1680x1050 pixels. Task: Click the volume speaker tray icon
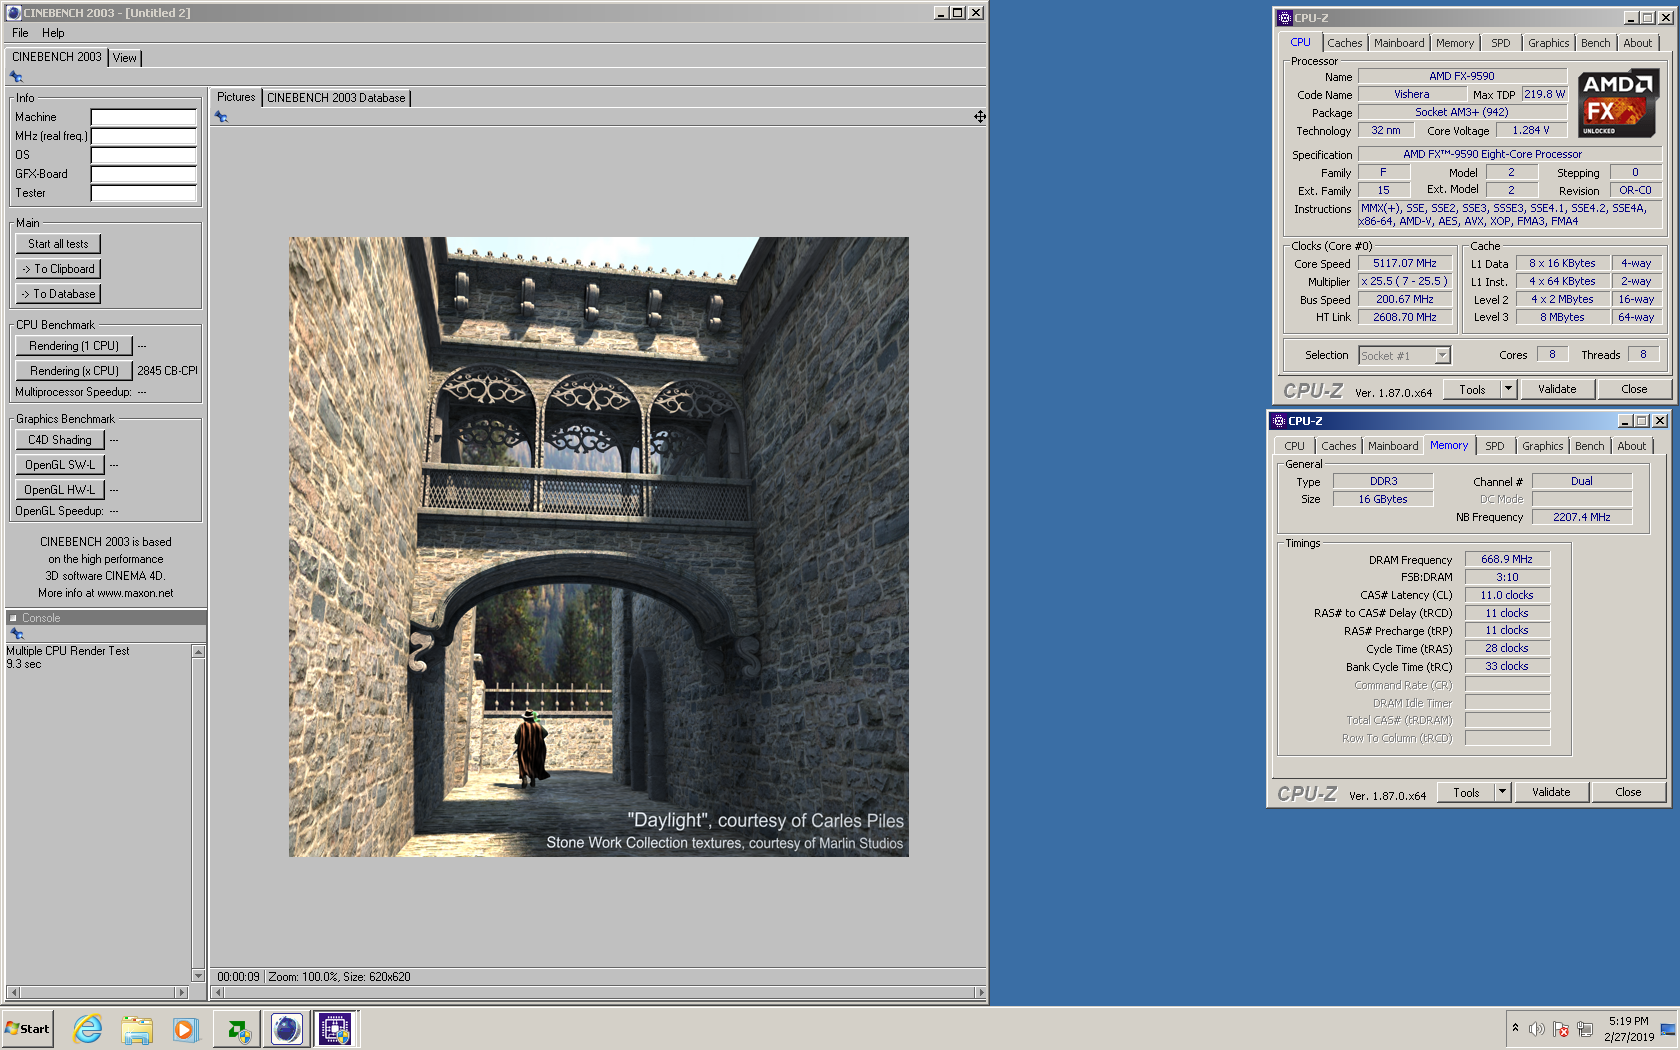pos(1537,1029)
